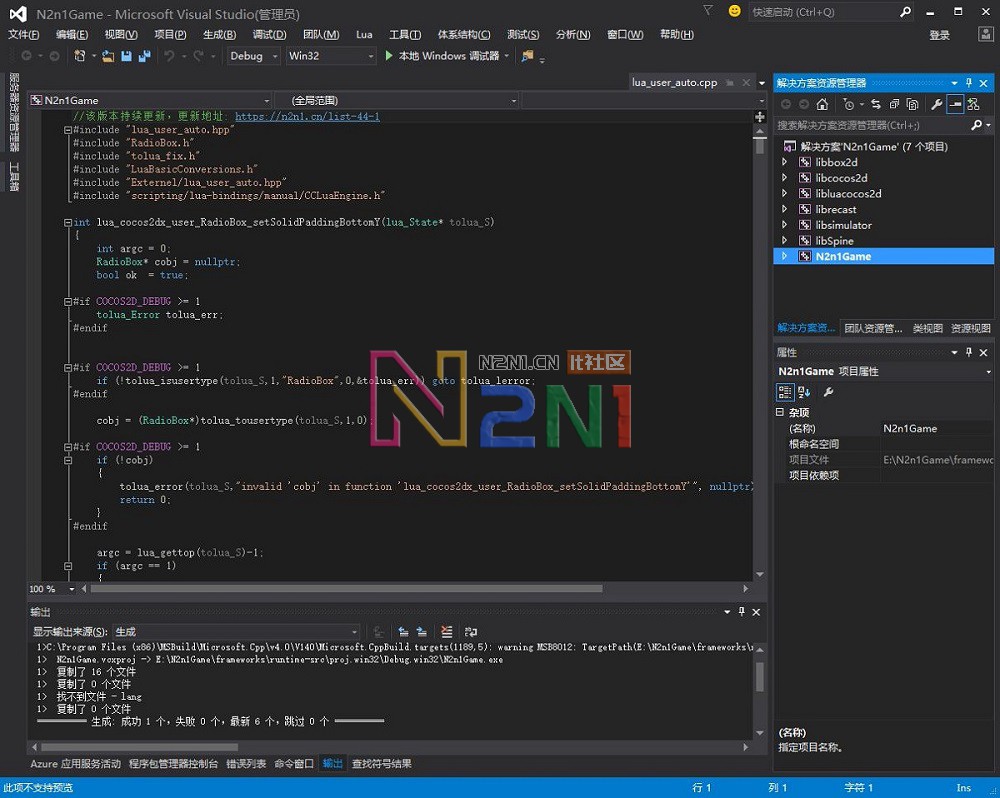
Task: Click the n2n1.cn link in the code comment
Action: 307,117
